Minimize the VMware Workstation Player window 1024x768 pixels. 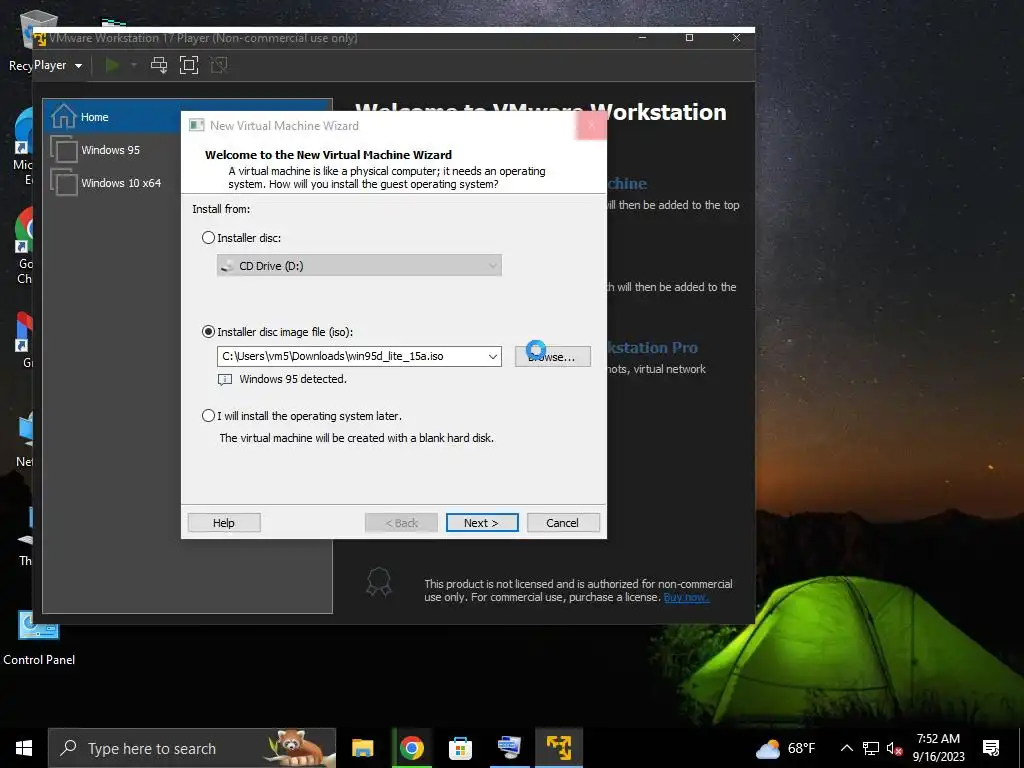[643, 38]
